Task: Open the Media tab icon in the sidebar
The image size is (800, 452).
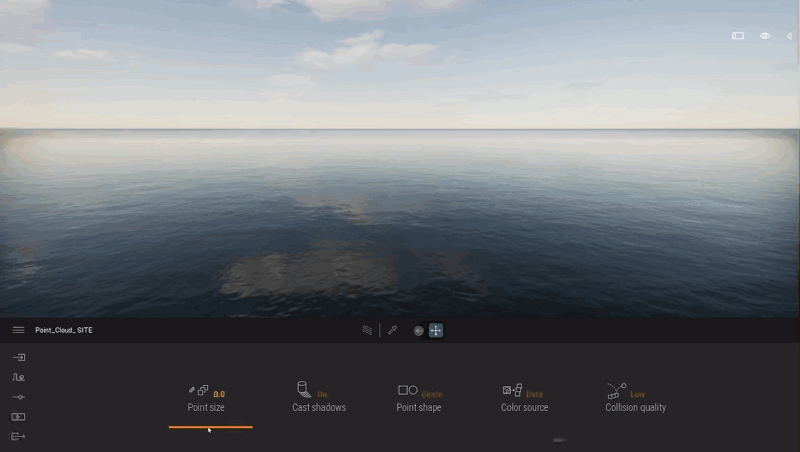Action: [x=18, y=417]
